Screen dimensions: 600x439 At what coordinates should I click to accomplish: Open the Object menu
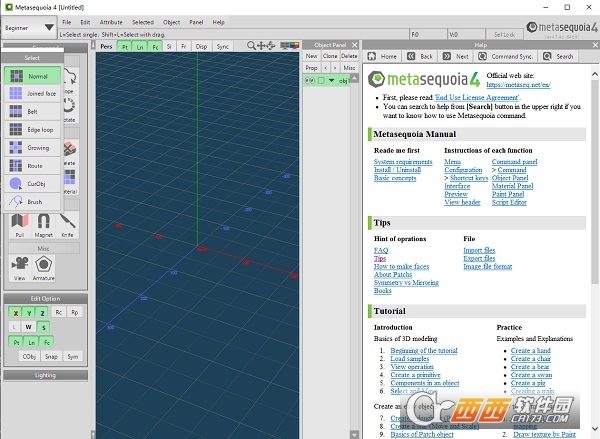tap(171, 22)
